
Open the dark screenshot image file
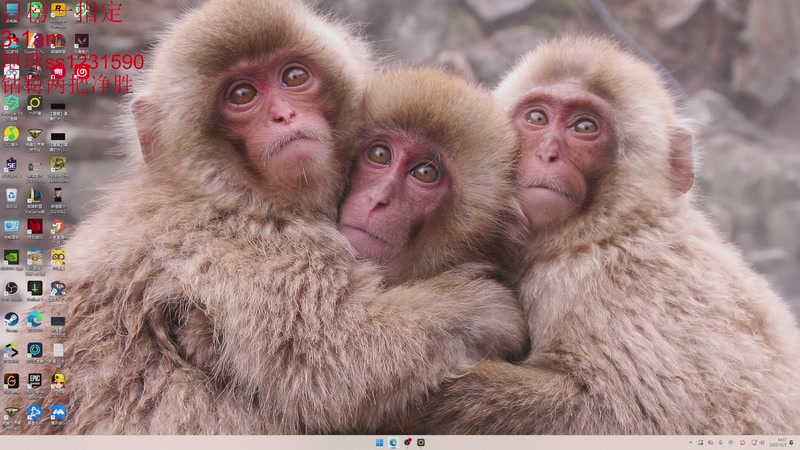(58, 321)
